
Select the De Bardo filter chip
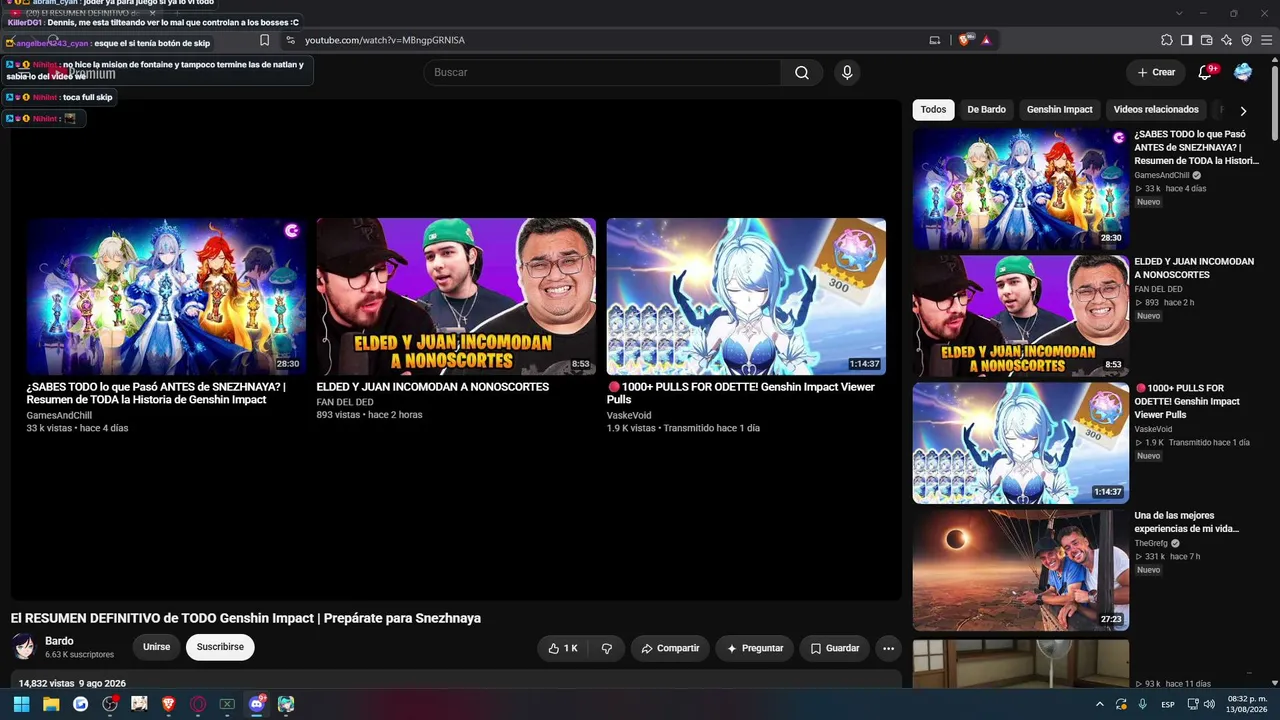[x=986, y=110]
